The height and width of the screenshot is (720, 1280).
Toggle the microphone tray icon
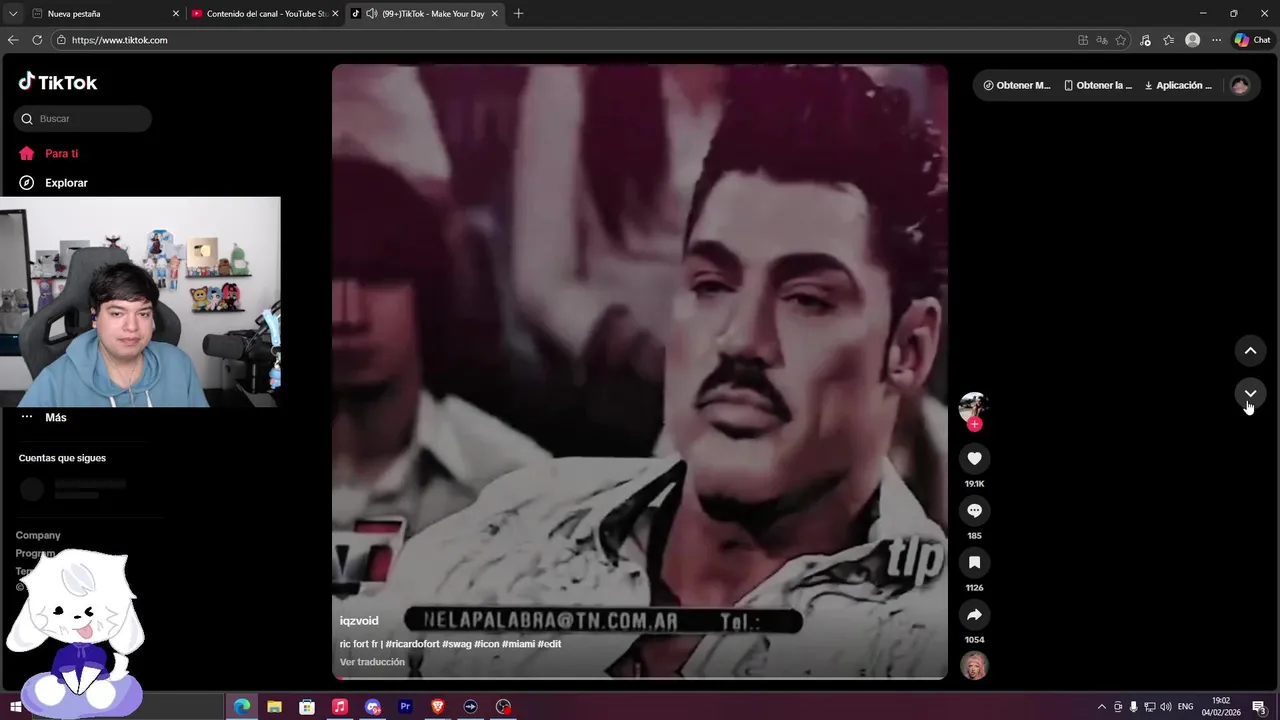(1133, 707)
